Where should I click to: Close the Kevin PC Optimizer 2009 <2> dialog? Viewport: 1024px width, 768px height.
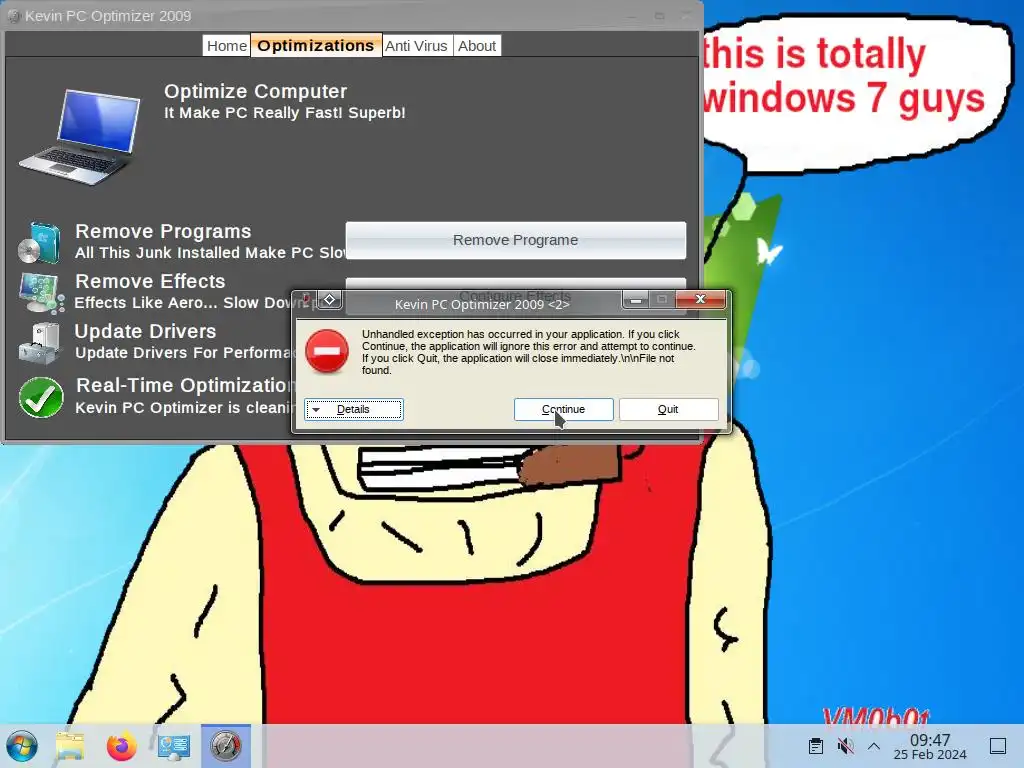click(700, 299)
